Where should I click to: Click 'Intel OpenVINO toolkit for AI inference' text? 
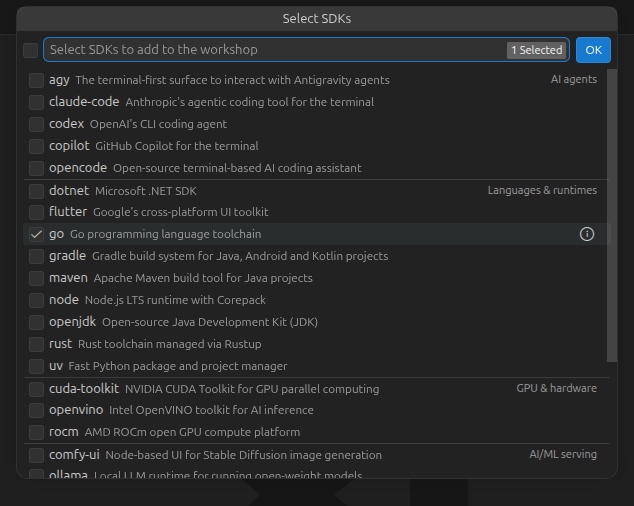point(211,410)
